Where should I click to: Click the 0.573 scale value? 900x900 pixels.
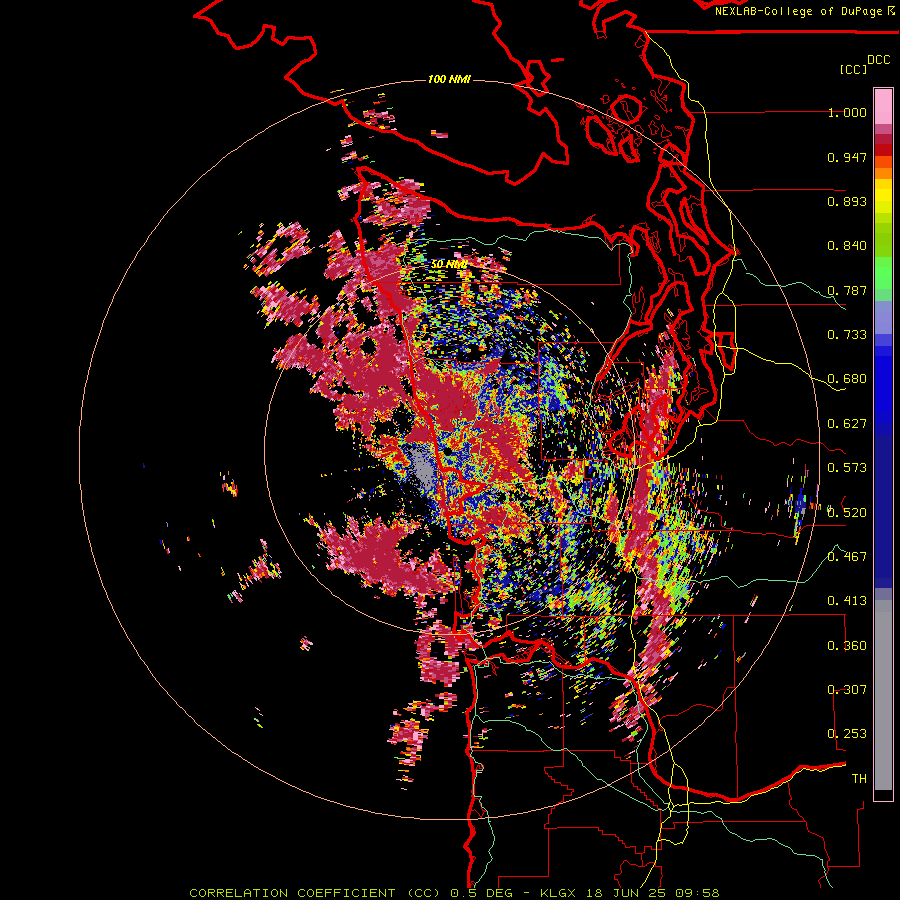click(847, 468)
